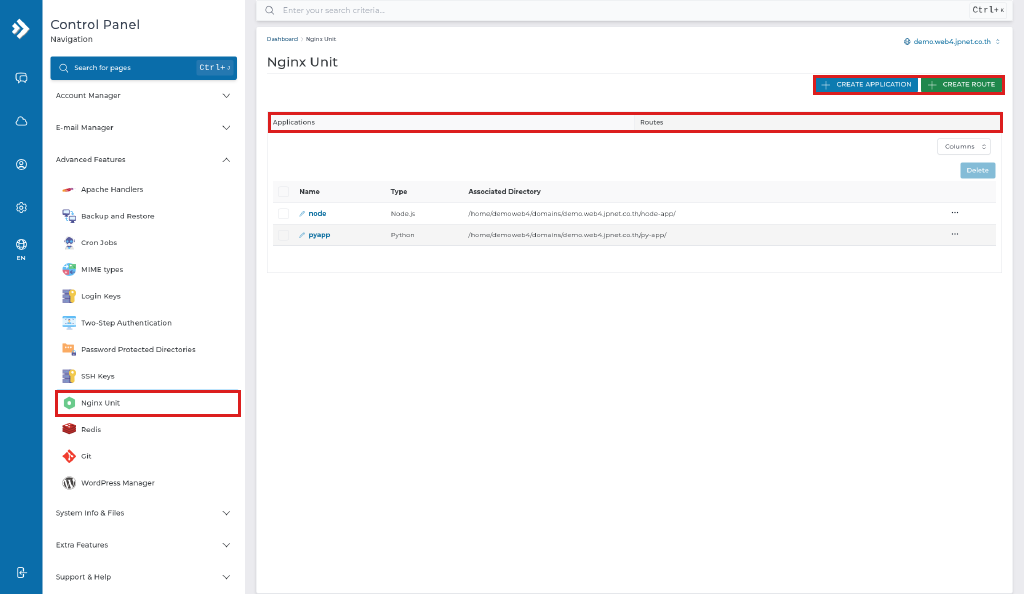Image resolution: width=1024 pixels, height=594 pixels.
Task: Open the messages chat icon in sidebar
Action: [21, 78]
